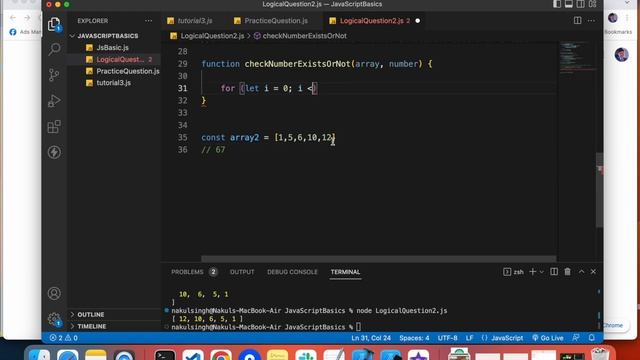Change encoding via UTF-8
The height and width of the screenshot is (360, 640).
click(447, 338)
